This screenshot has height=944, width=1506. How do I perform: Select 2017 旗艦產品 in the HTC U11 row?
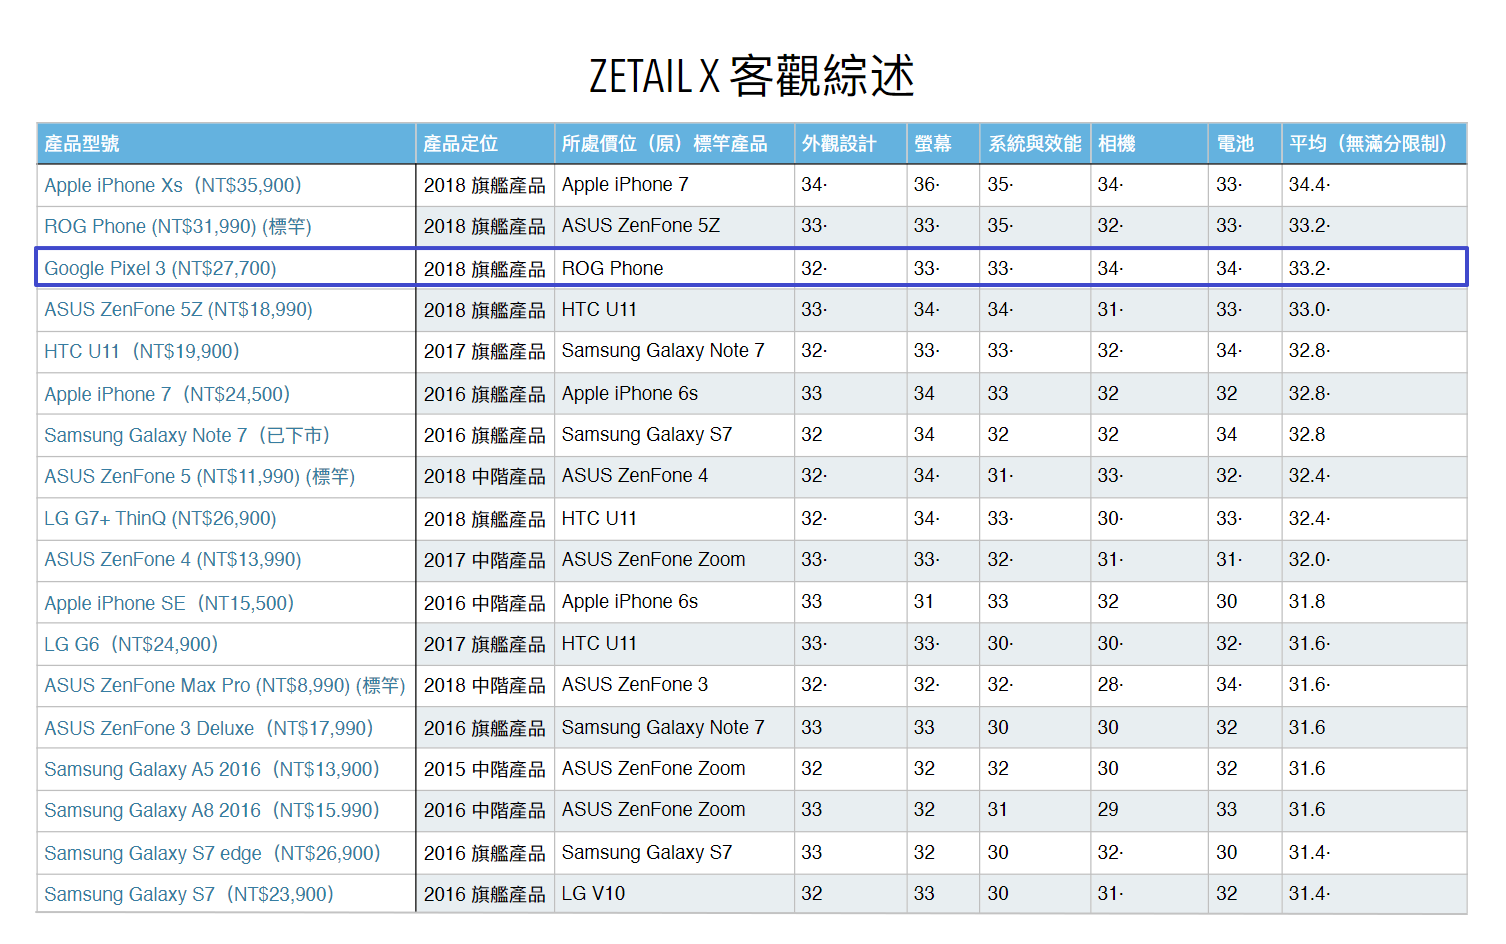(484, 352)
